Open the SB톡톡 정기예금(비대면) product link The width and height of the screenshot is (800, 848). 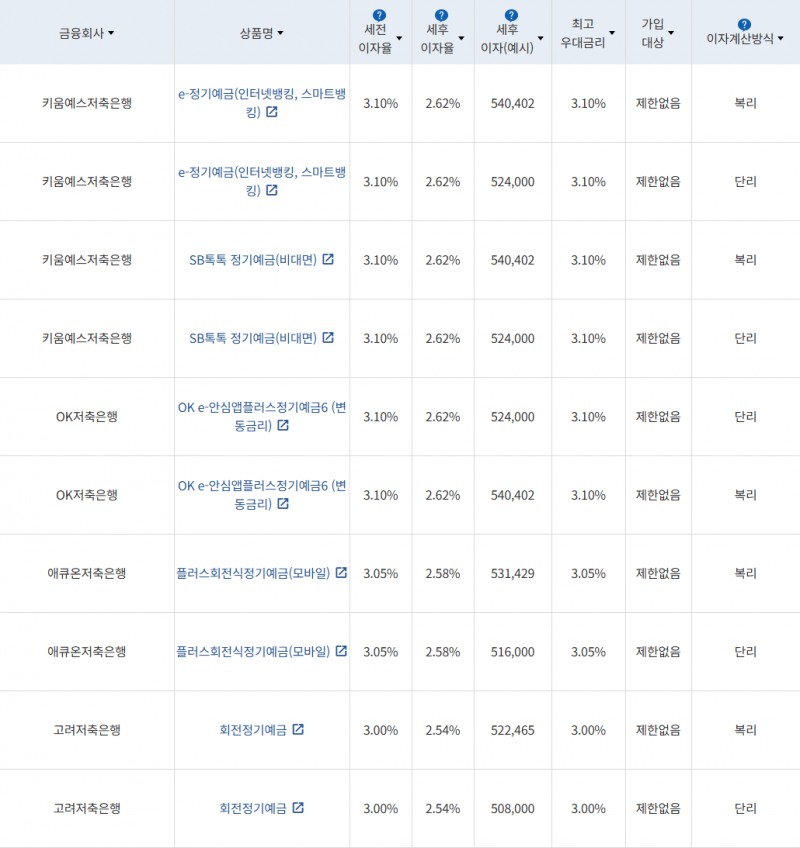[x=256, y=259]
